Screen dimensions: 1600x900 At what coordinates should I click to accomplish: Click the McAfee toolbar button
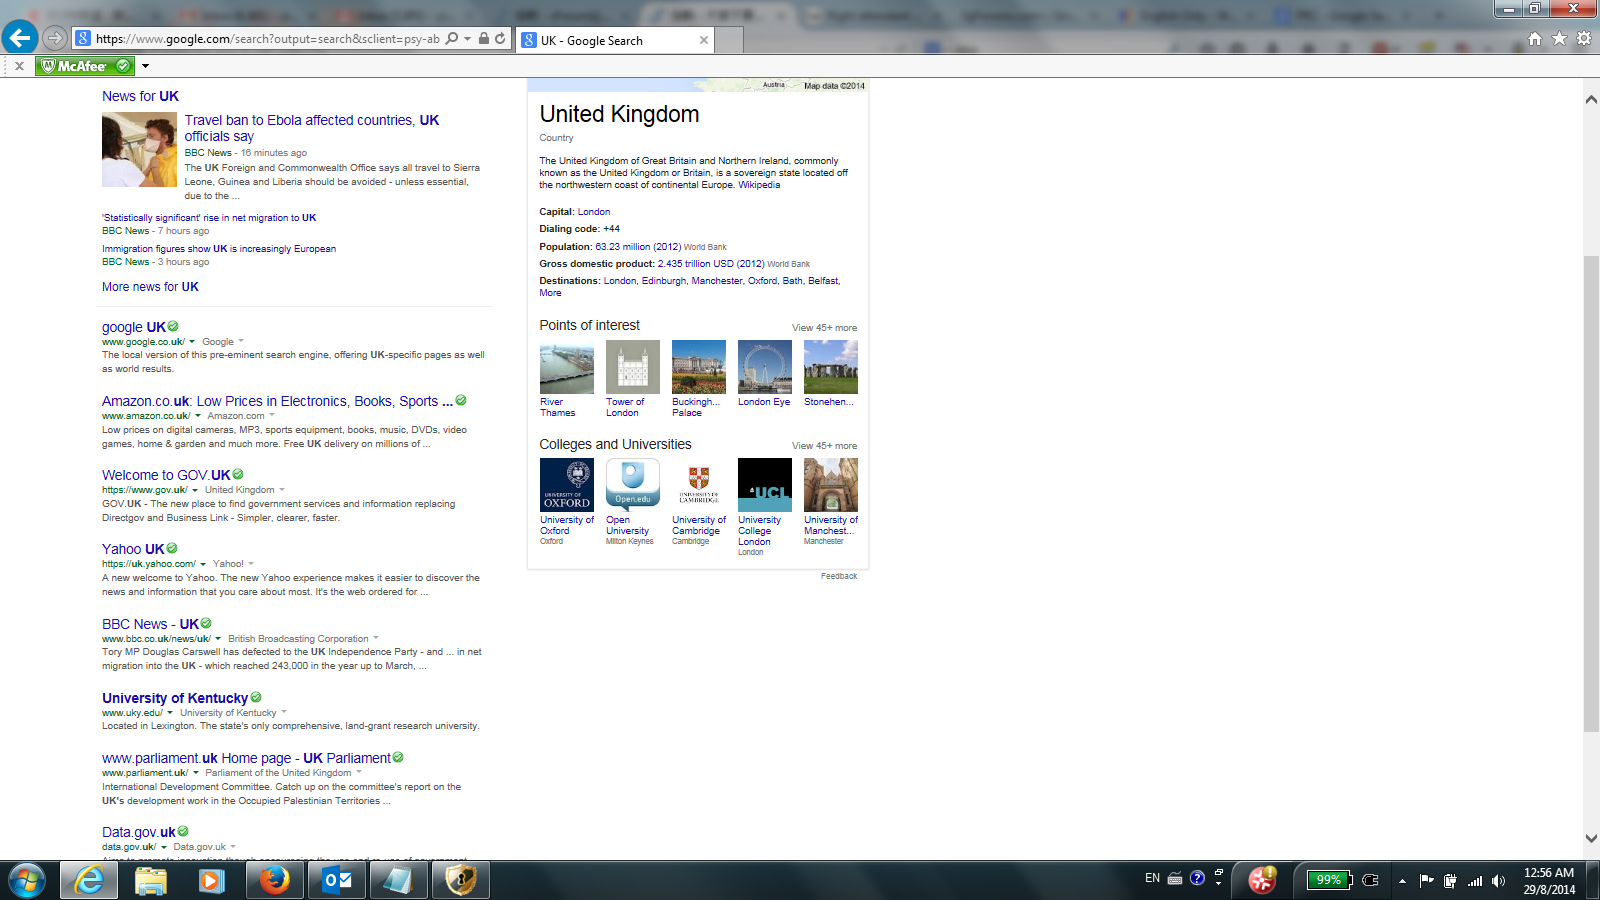click(x=85, y=66)
